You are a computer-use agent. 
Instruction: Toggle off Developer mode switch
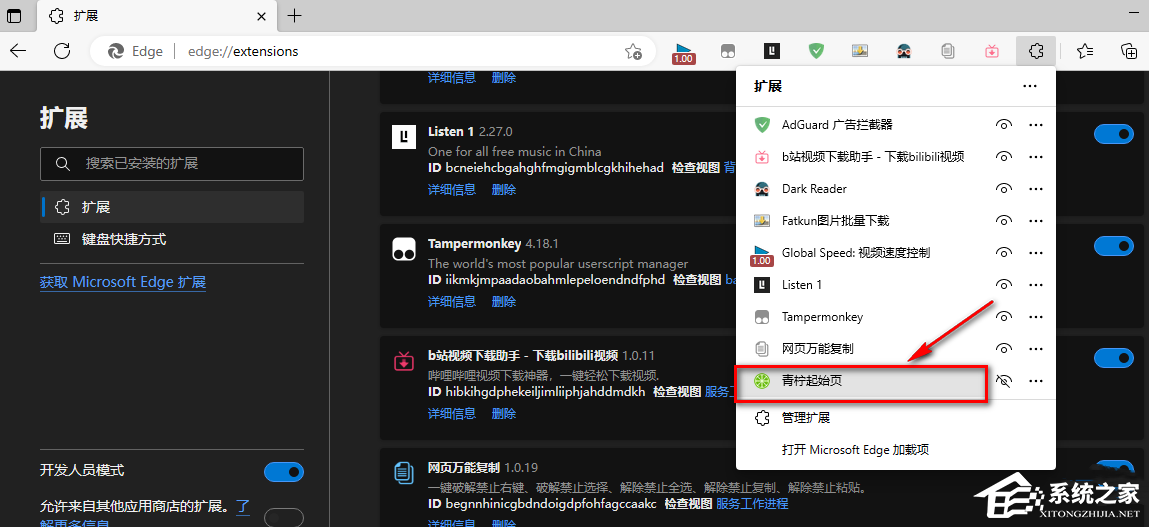[283, 471]
